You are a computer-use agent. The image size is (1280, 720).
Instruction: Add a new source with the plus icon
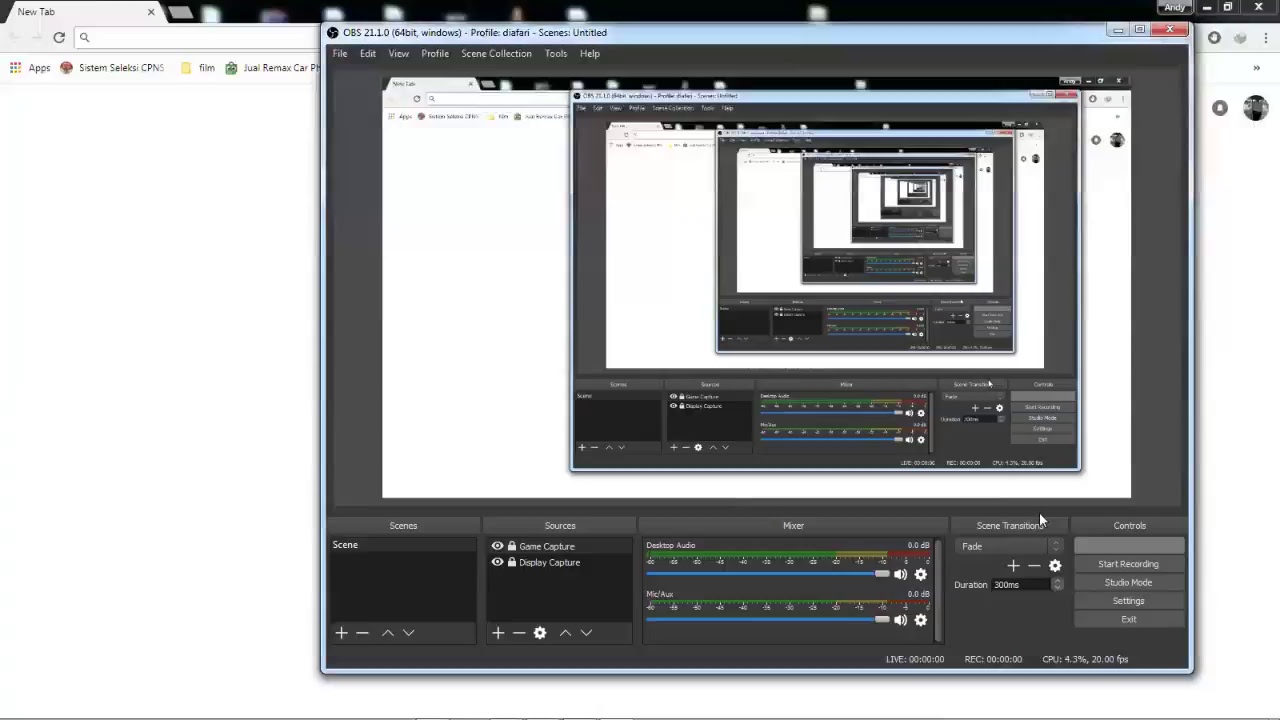(x=498, y=633)
